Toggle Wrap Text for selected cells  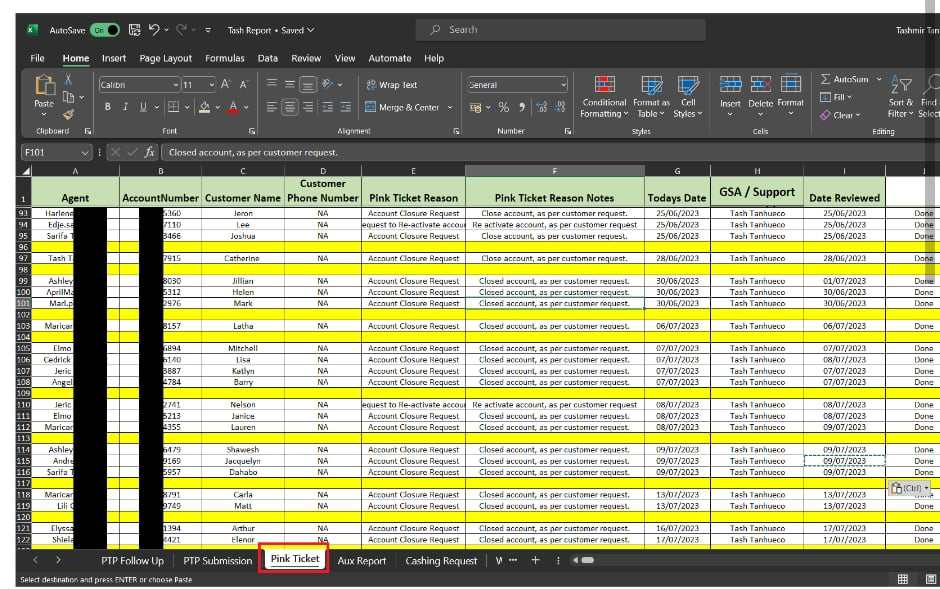(392, 85)
